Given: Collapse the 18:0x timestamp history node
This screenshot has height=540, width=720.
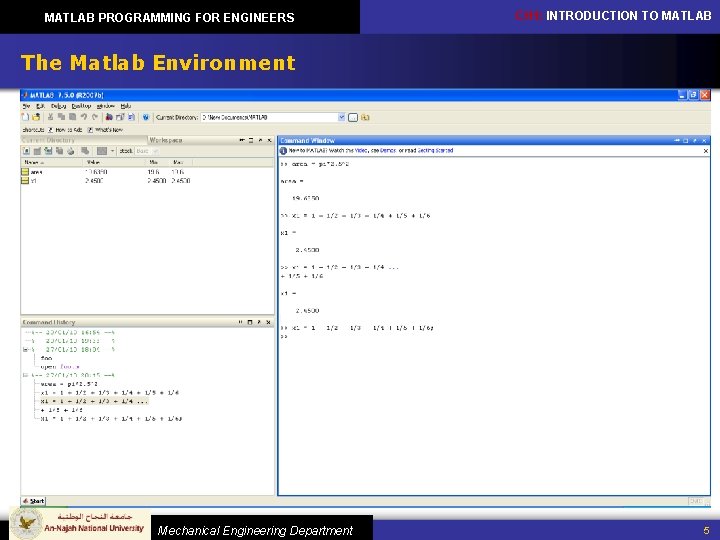Looking at the screenshot, I should point(25,349).
